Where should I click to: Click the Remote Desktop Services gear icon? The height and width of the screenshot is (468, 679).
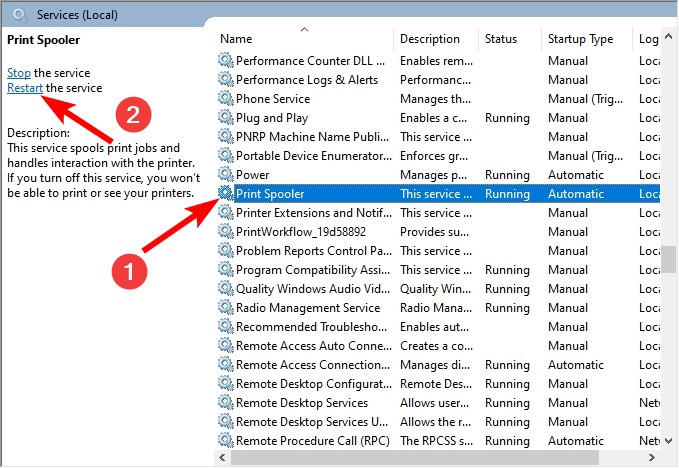226,402
